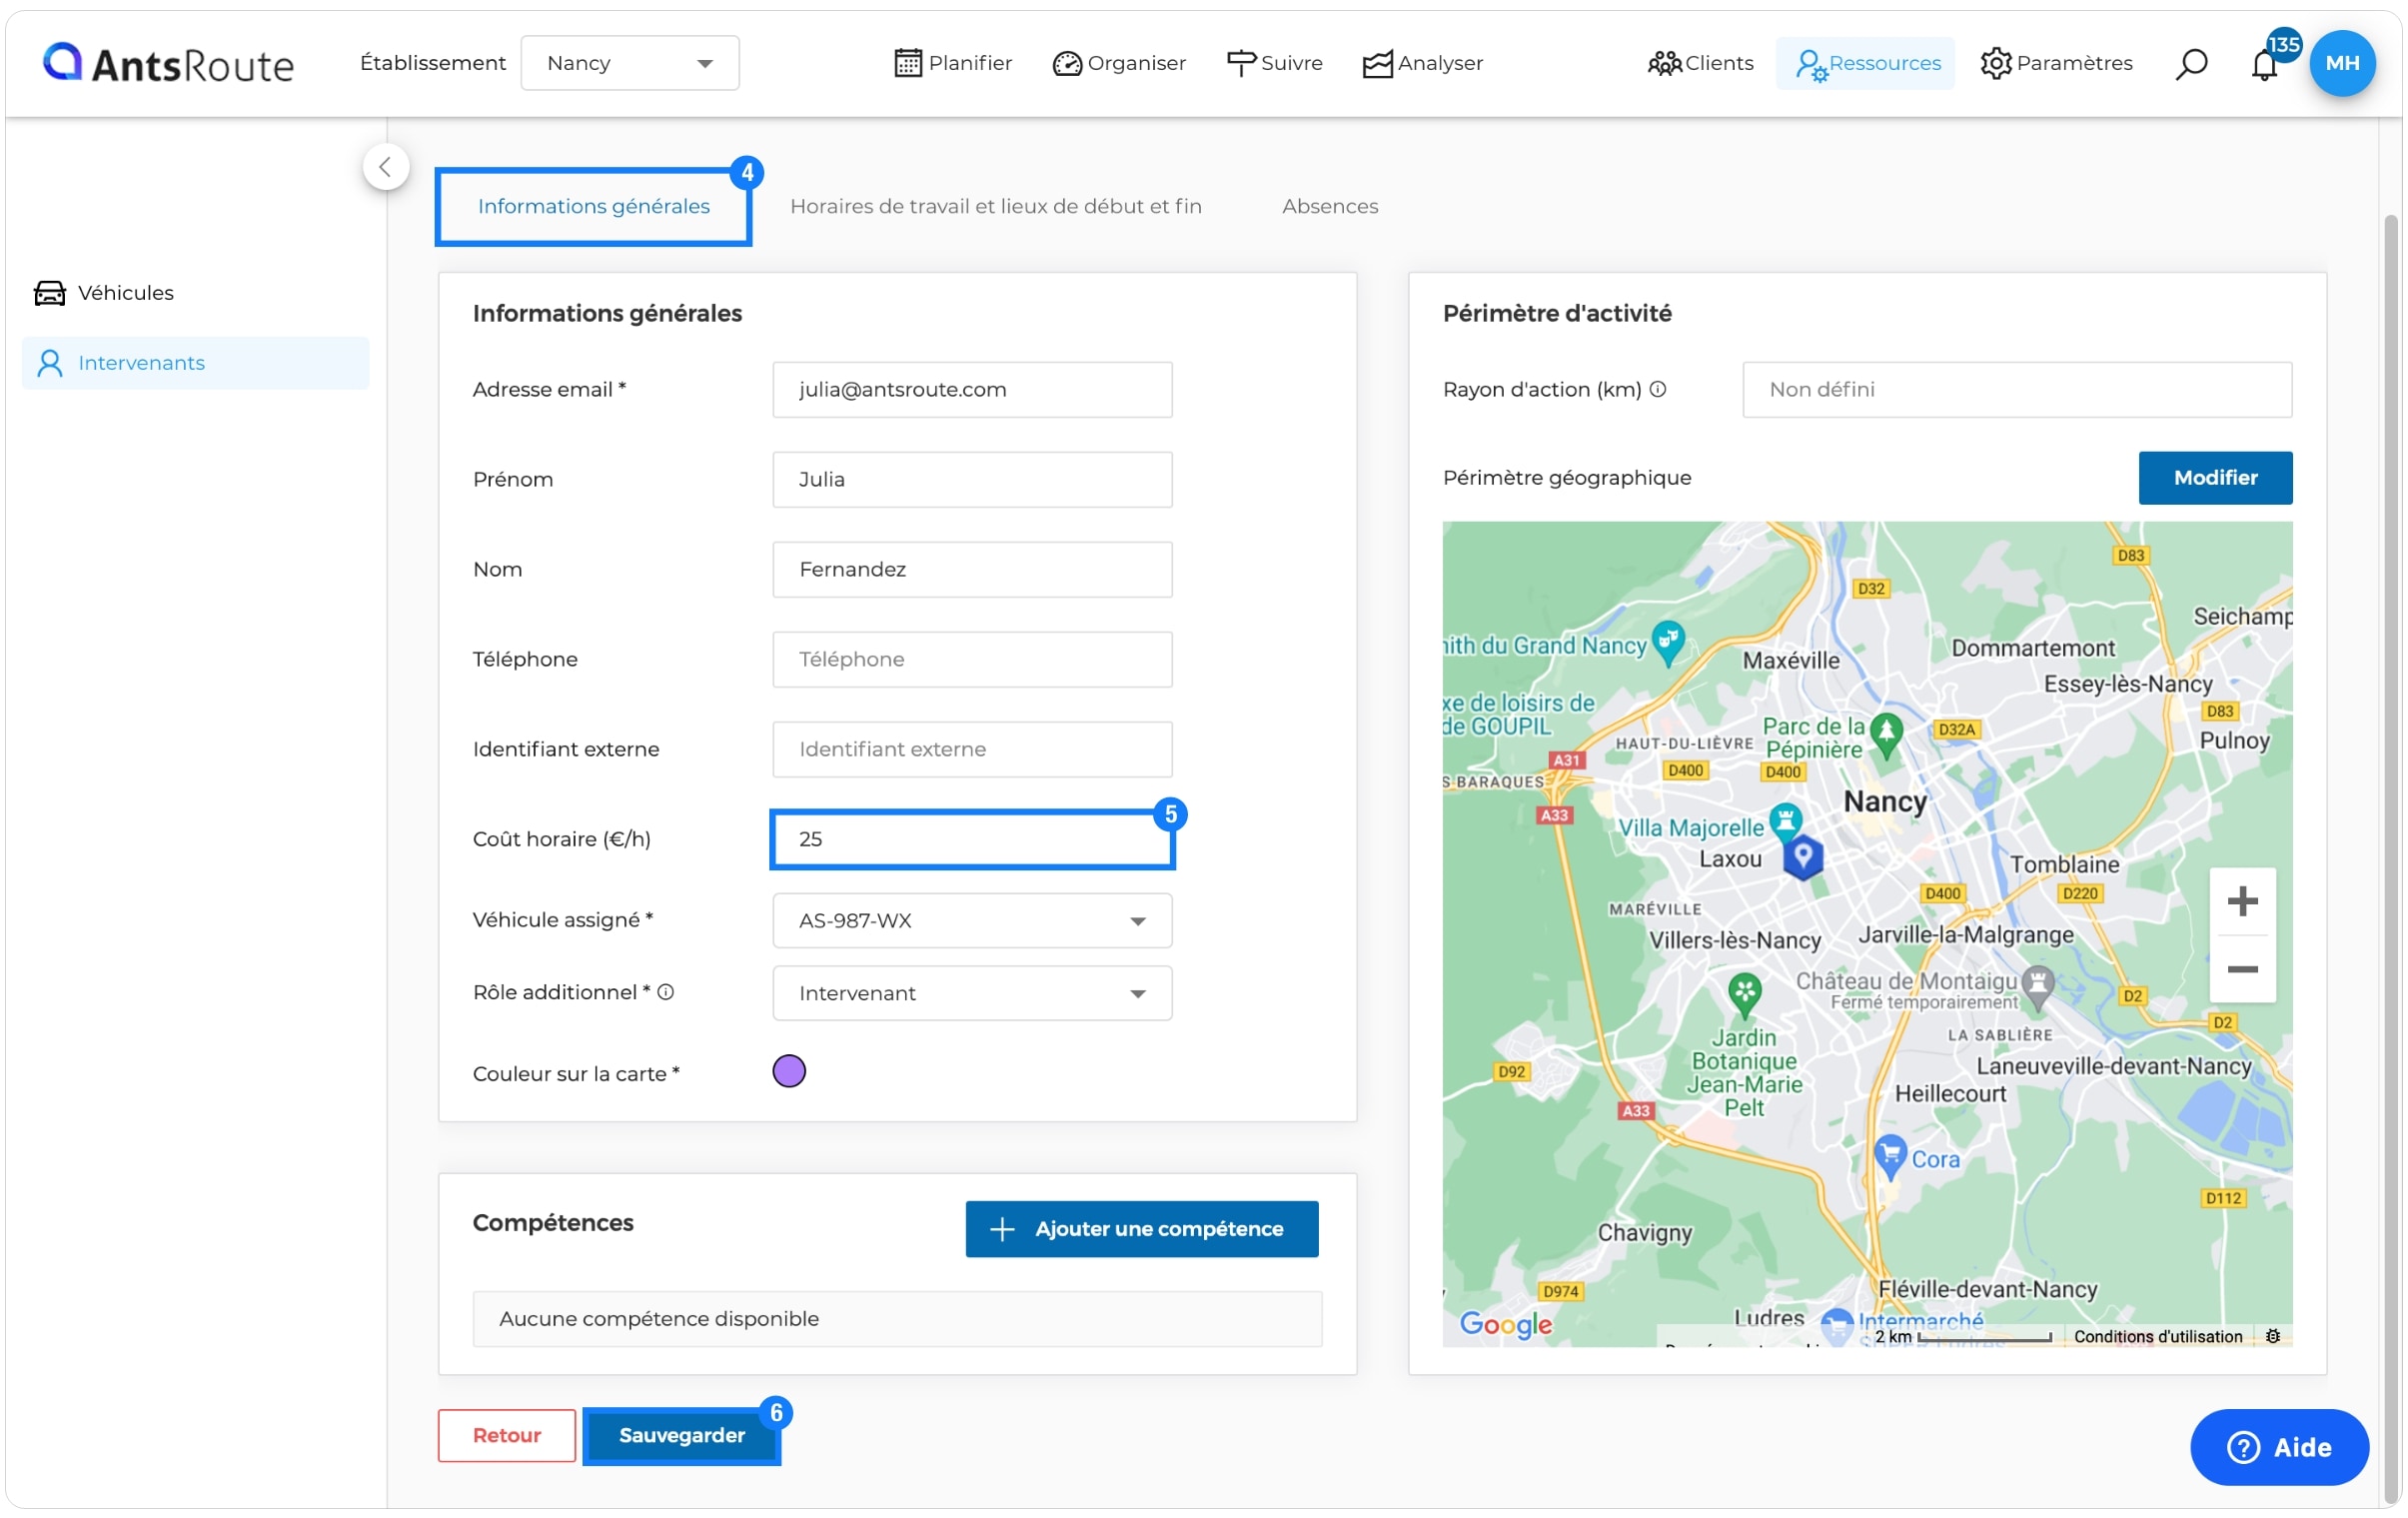Switch to Horaires de travail tab

[x=996, y=206]
